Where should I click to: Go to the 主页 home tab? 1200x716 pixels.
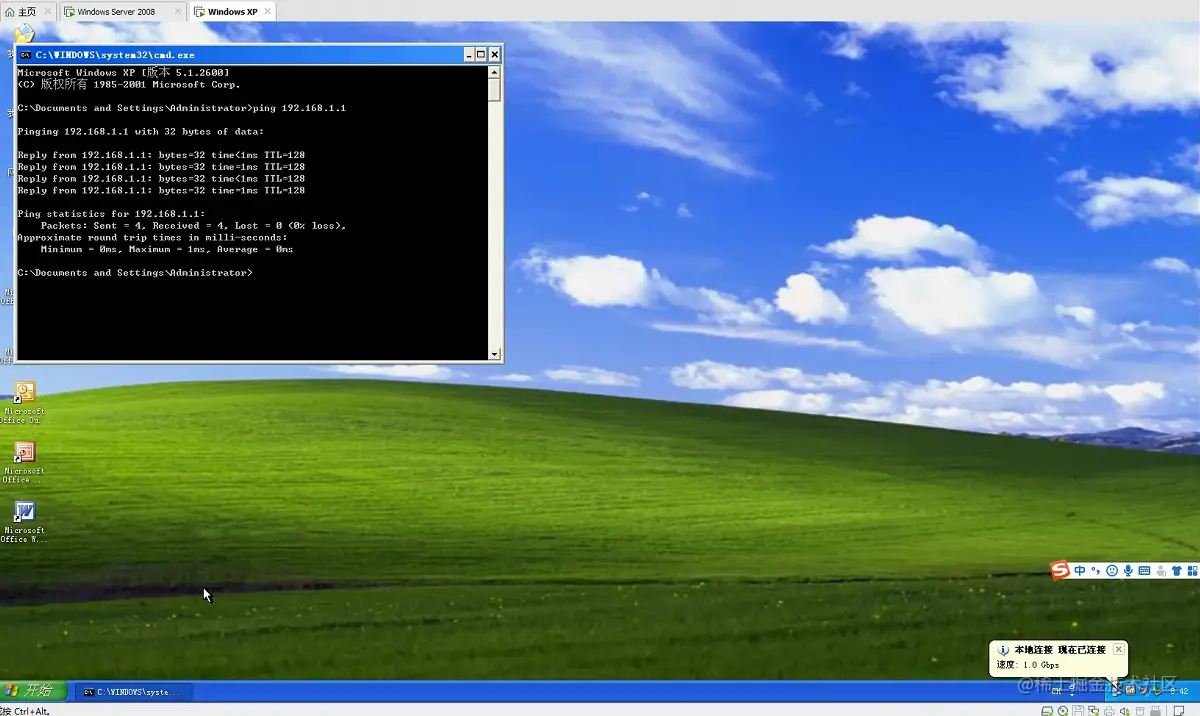point(27,12)
